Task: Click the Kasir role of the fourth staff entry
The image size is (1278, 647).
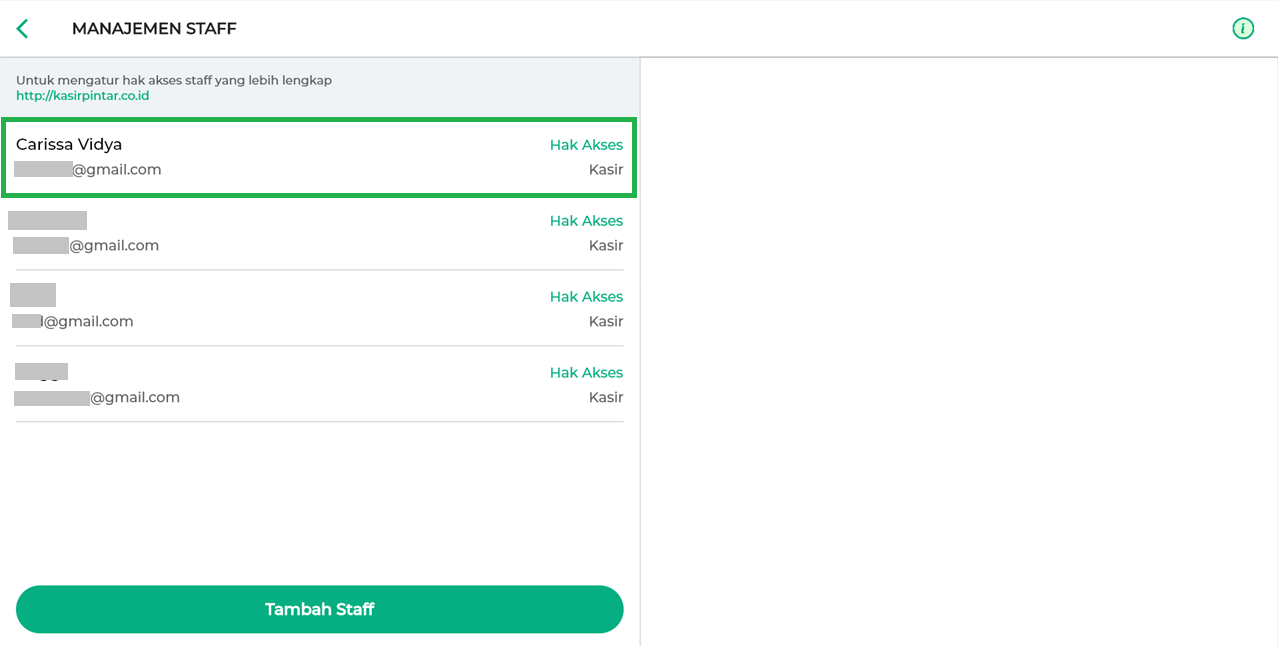Action: click(605, 398)
